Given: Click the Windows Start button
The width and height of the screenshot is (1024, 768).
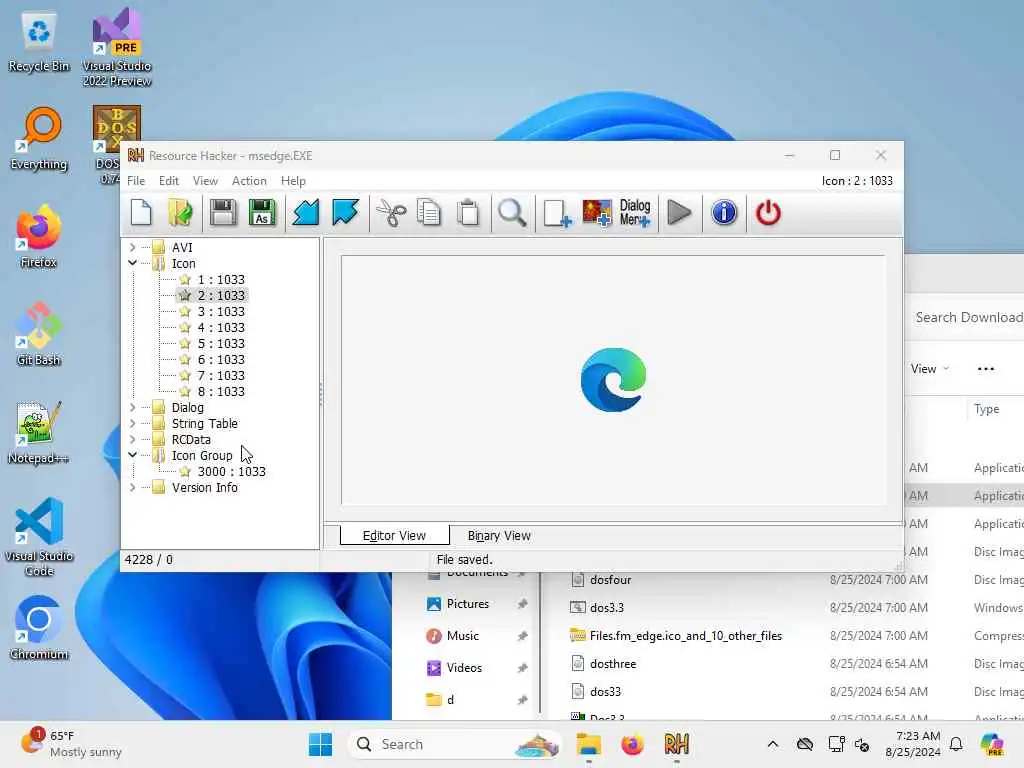Looking at the screenshot, I should pos(320,744).
